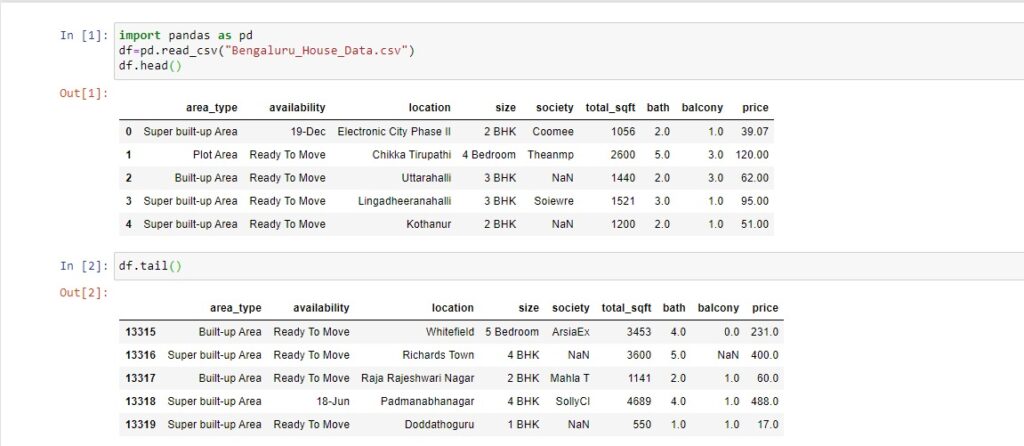Click the In [1] prompt label
The width and height of the screenshot is (1024, 446).
coord(84,35)
